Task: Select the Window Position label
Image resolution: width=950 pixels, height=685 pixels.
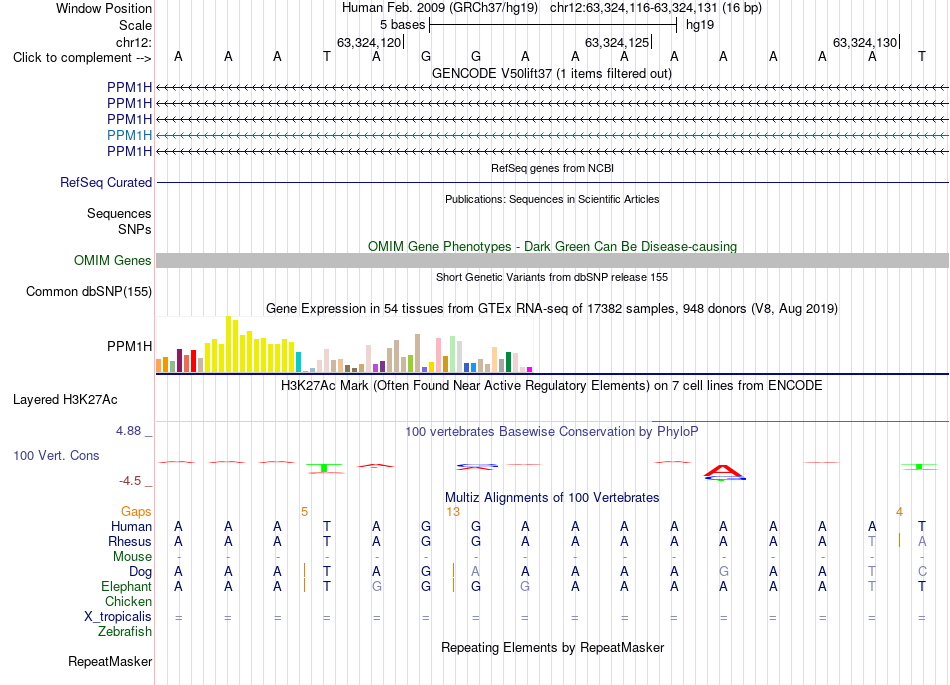Action: pyautogui.click(x=104, y=8)
